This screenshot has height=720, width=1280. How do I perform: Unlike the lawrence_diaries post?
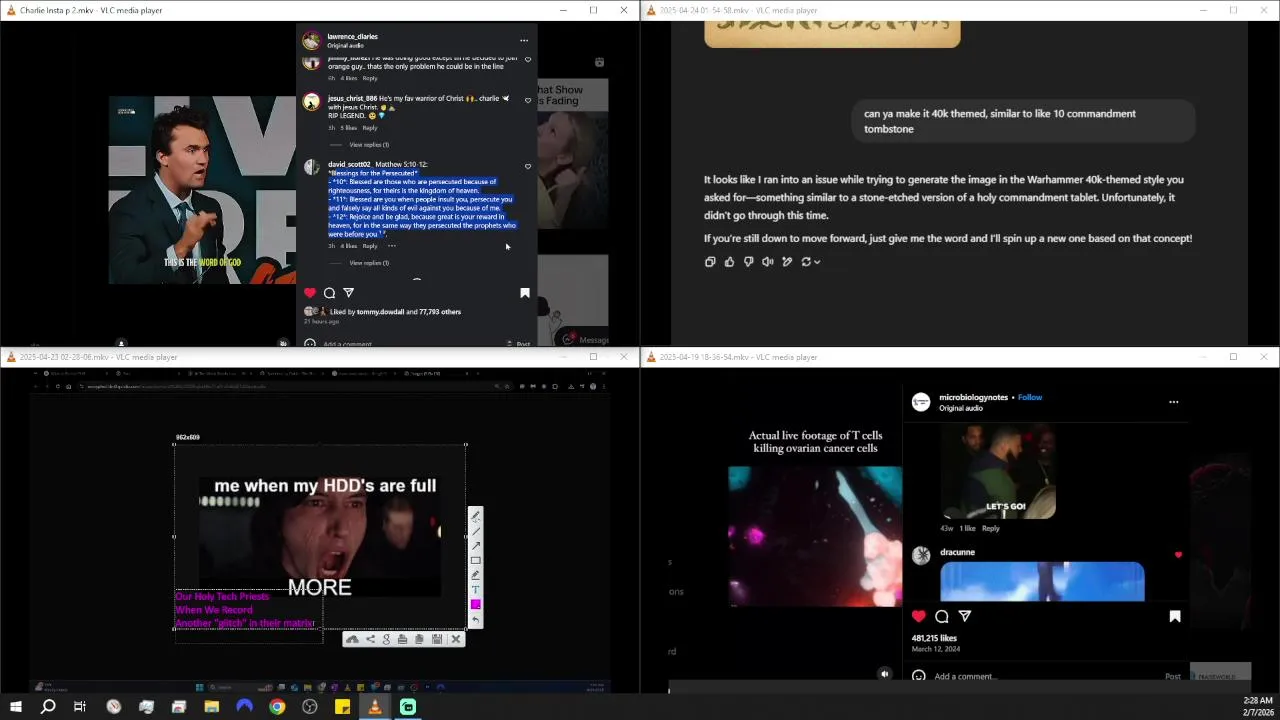pos(310,293)
